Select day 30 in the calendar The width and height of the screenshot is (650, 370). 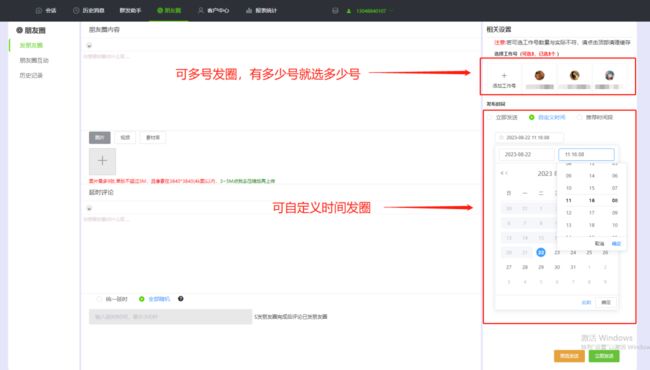[557, 267]
